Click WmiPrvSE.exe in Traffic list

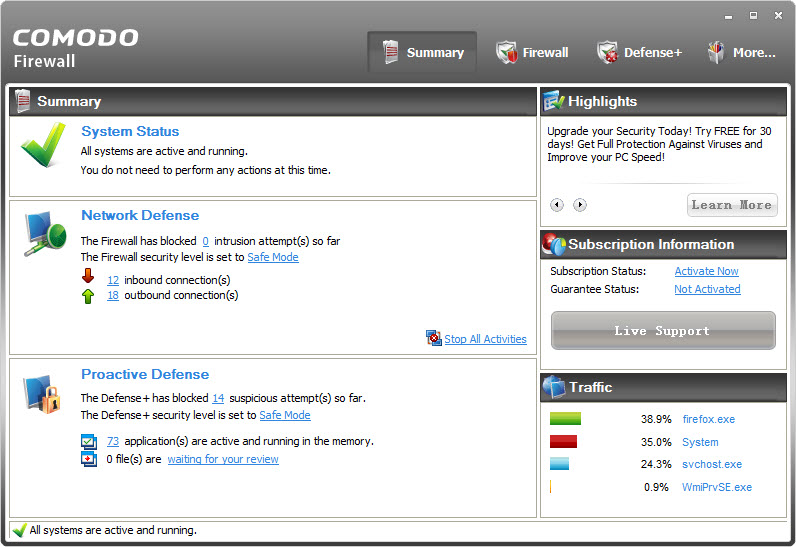pos(717,487)
